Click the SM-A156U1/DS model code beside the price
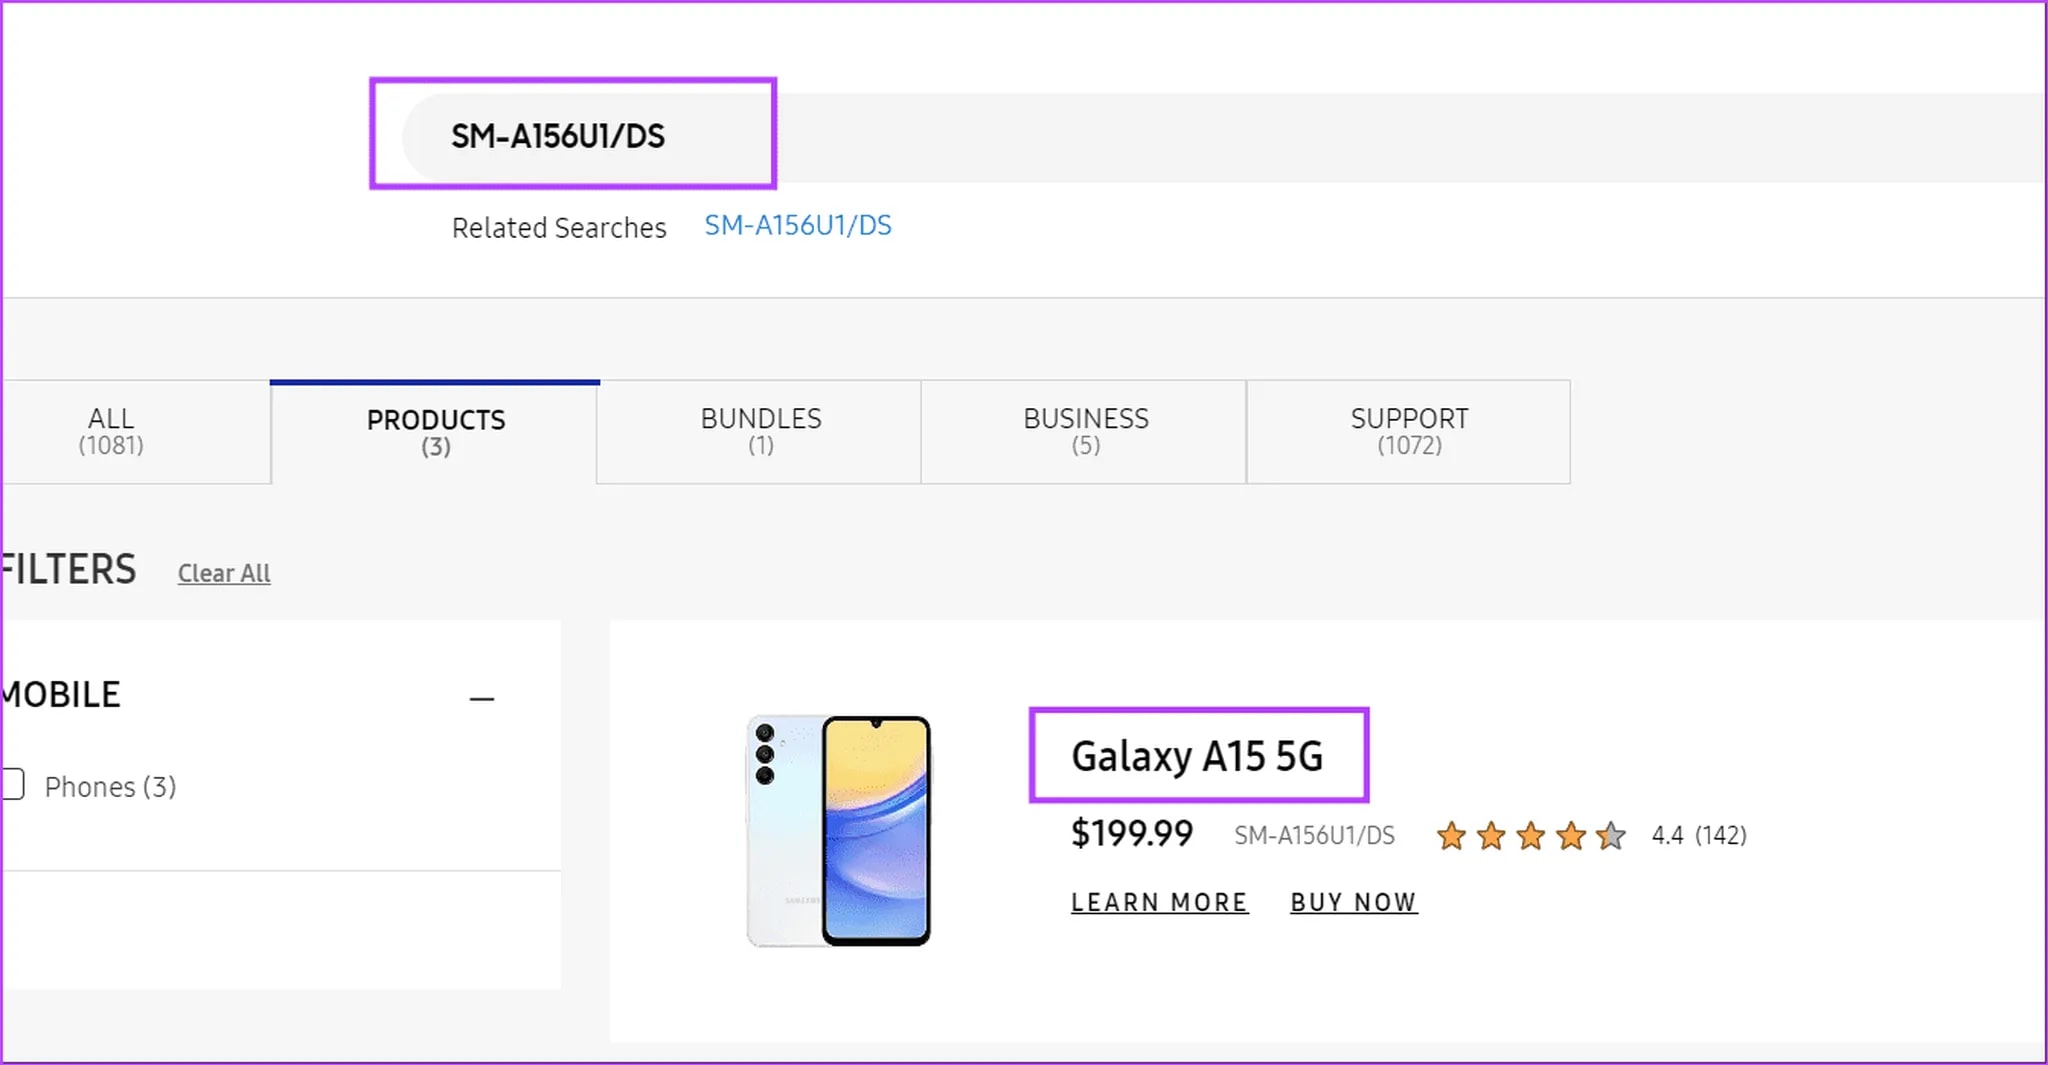Viewport: 2048px width, 1065px height. coord(1314,835)
